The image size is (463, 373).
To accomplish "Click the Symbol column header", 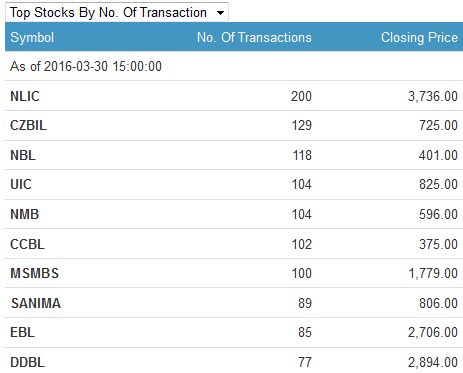I will tap(32, 37).
